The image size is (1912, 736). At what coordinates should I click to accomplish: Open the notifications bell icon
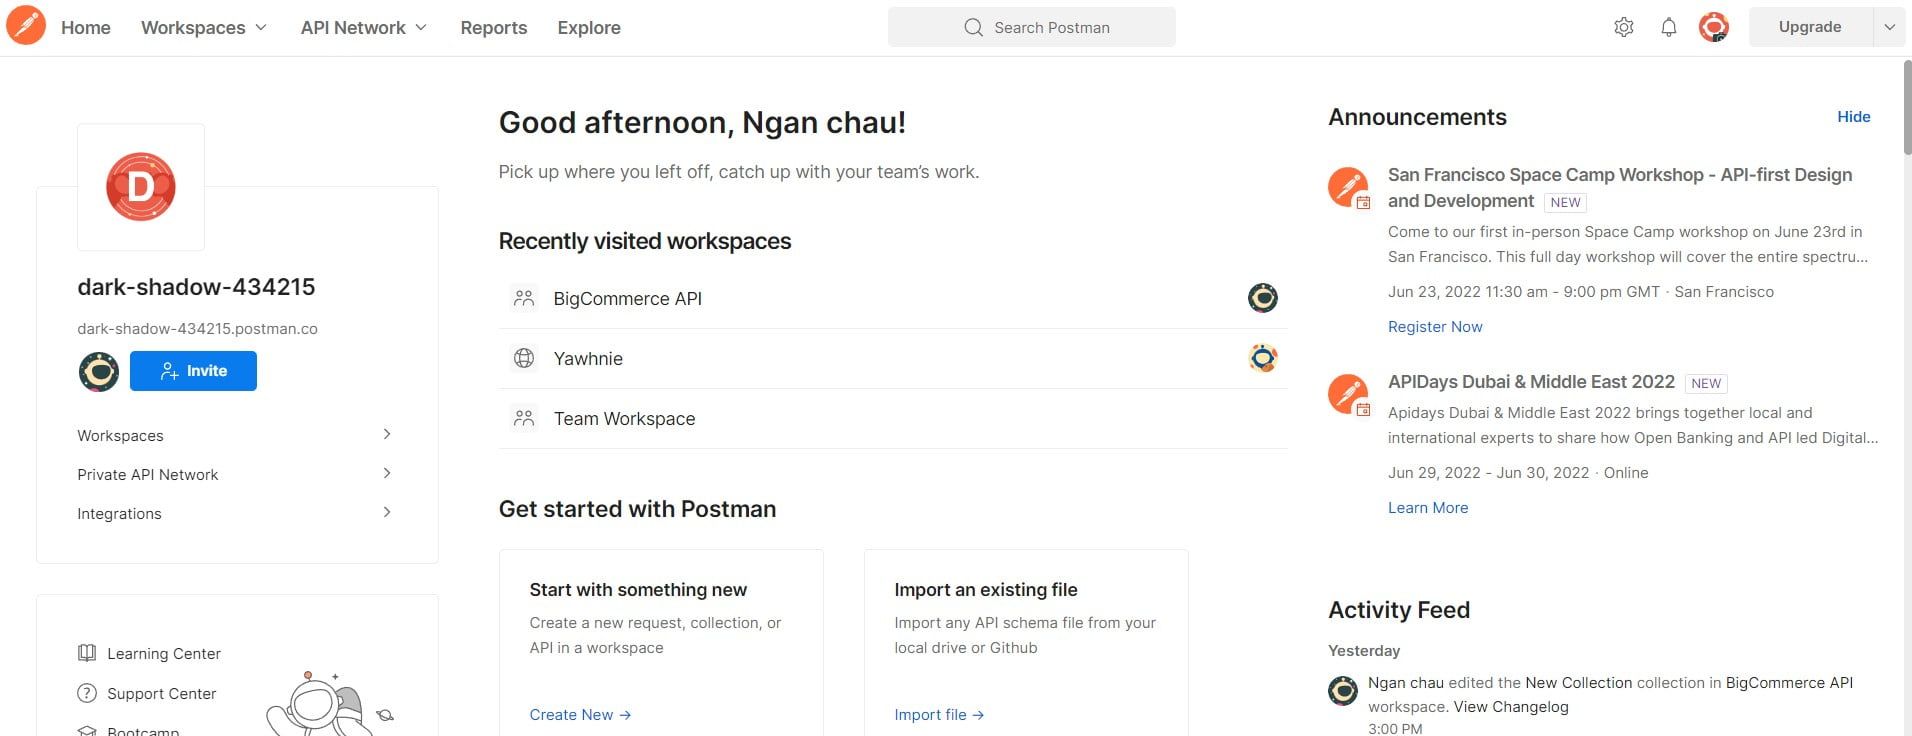coord(1669,27)
